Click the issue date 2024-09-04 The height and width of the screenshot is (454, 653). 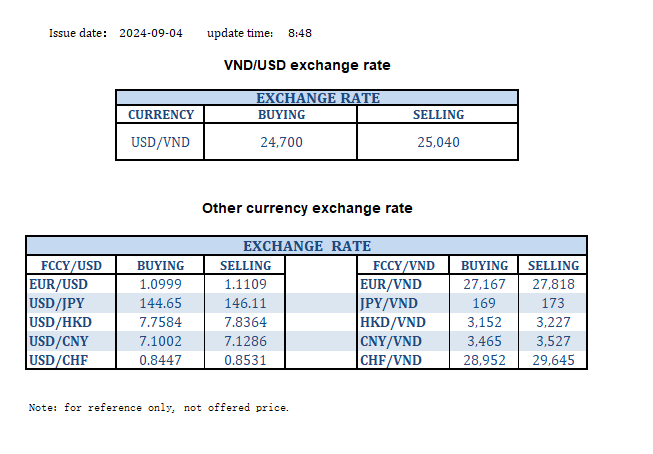pos(151,33)
